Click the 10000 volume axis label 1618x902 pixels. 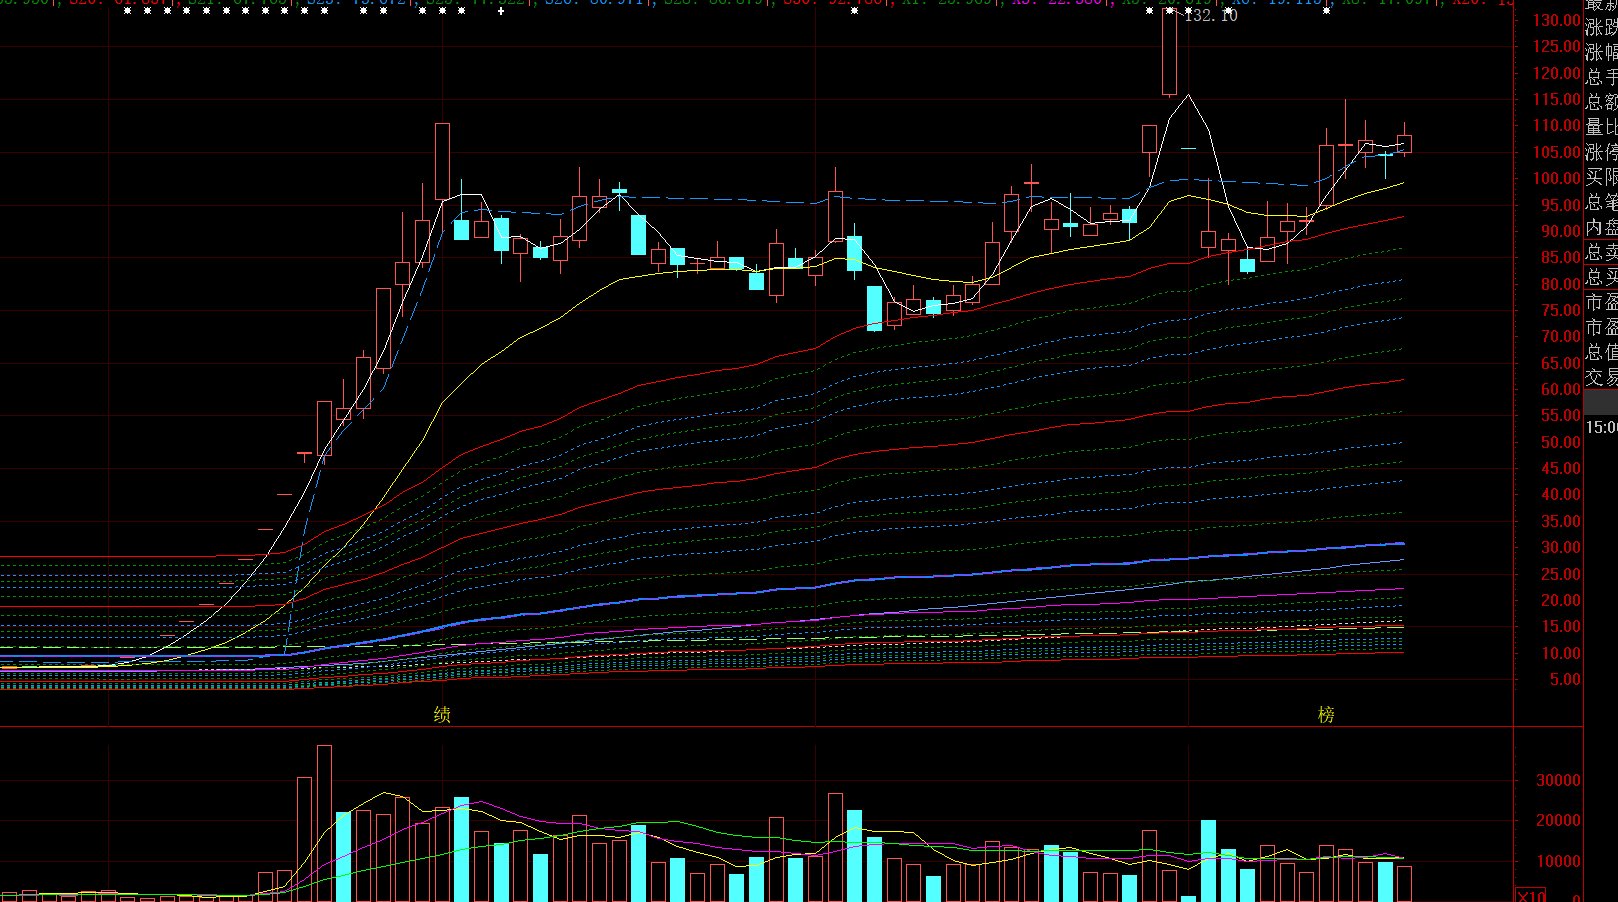click(1559, 861)
